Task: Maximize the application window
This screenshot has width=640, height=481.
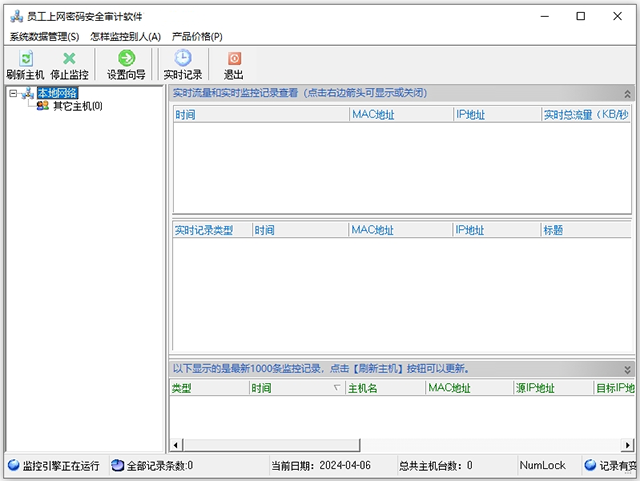Action: [x=580, y=16]
